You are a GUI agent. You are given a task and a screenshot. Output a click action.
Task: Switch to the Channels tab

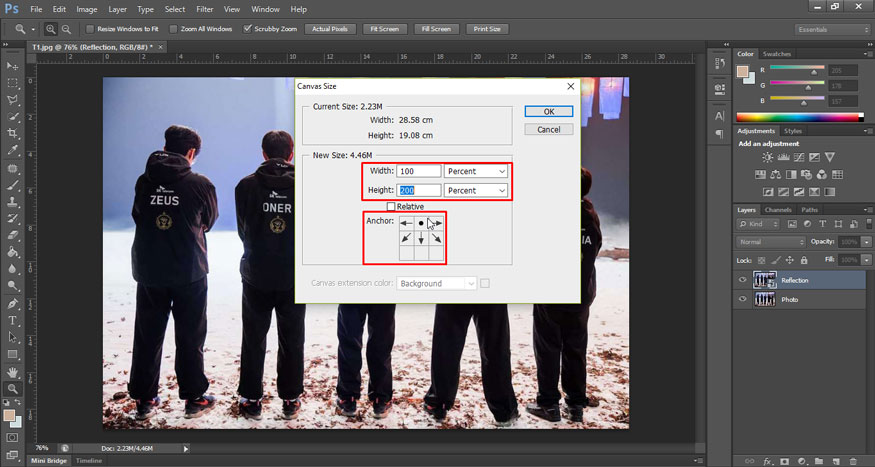777,210
